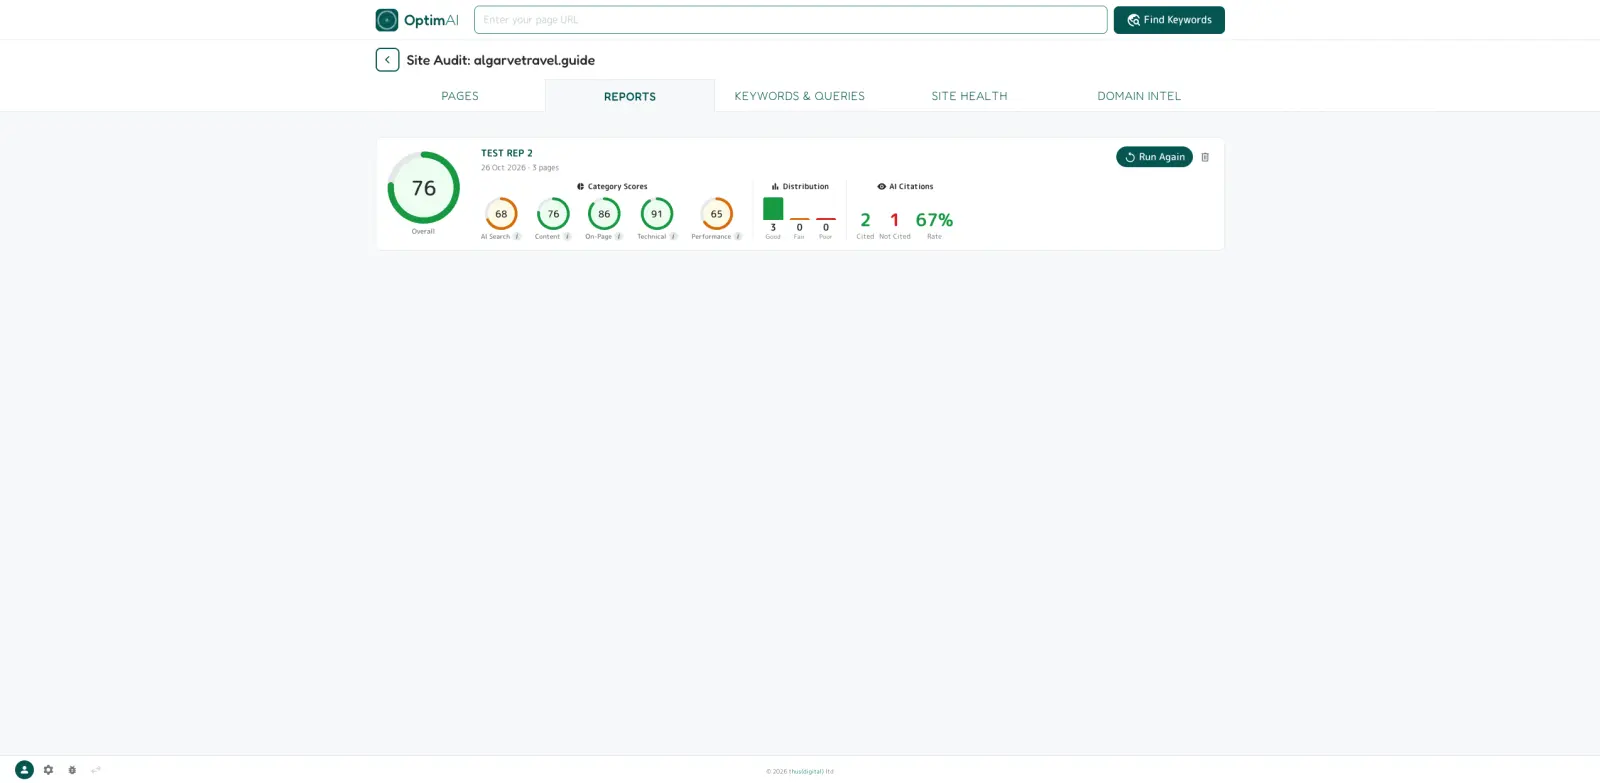Click the AI Citations eye icon
This screenshot has width=1600, height=783.
(x=881, y=187)
